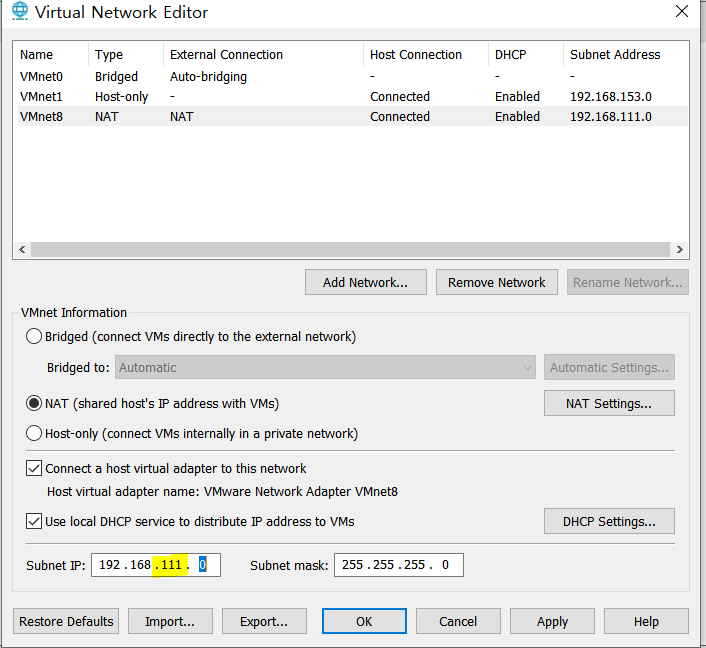The height and width of the screenshot is (648, 706).
Task: Open the Bridged to Automatic dropdown
Action: pyautogui.click(x=325, y=367)
